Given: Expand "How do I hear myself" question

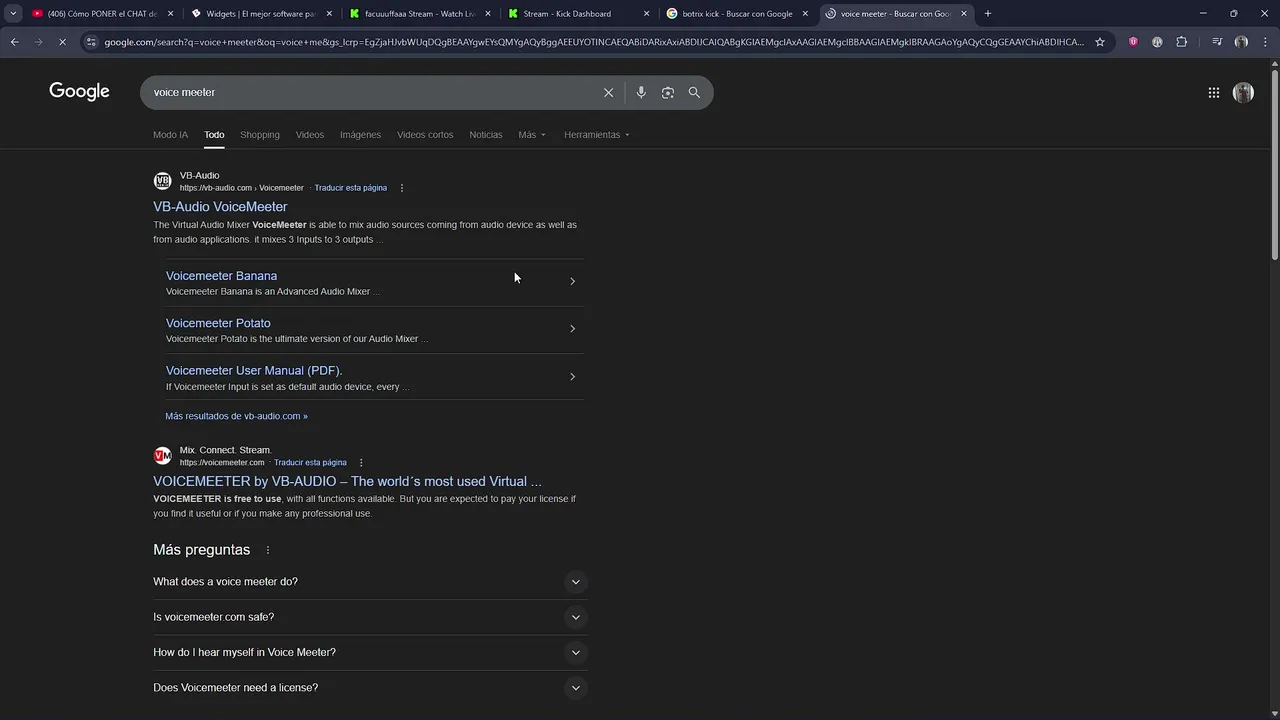Looking at the screenshot, I should coord(575,653).
